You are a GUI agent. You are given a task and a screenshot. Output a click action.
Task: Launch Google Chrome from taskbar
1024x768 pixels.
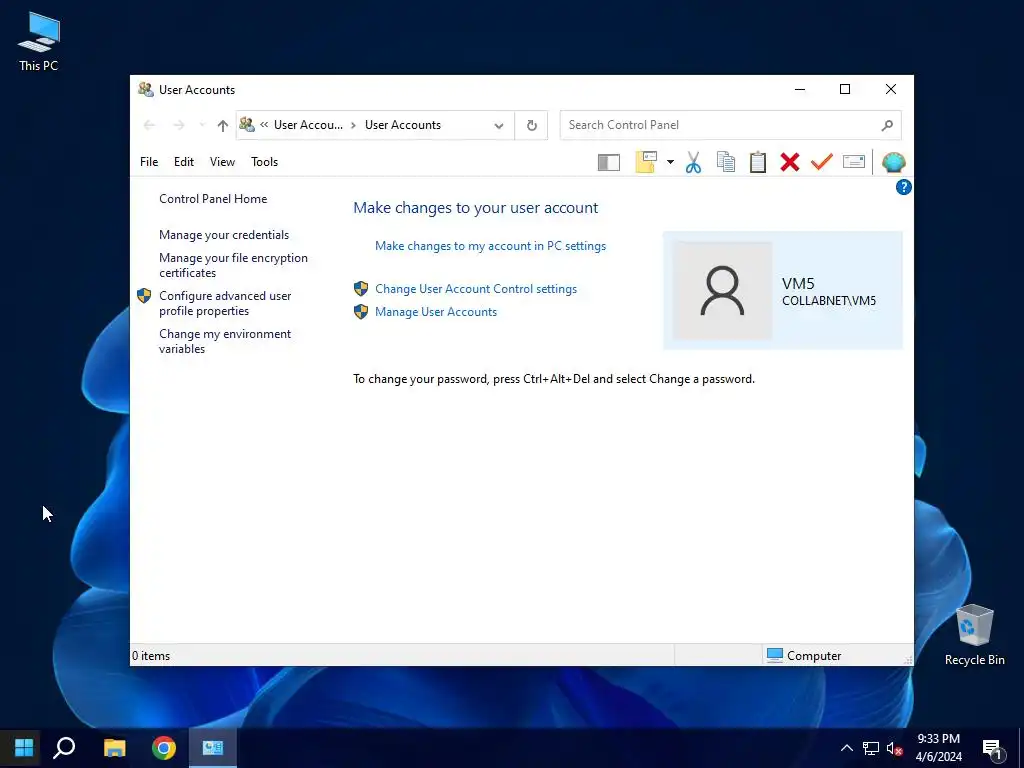[164, 747]
